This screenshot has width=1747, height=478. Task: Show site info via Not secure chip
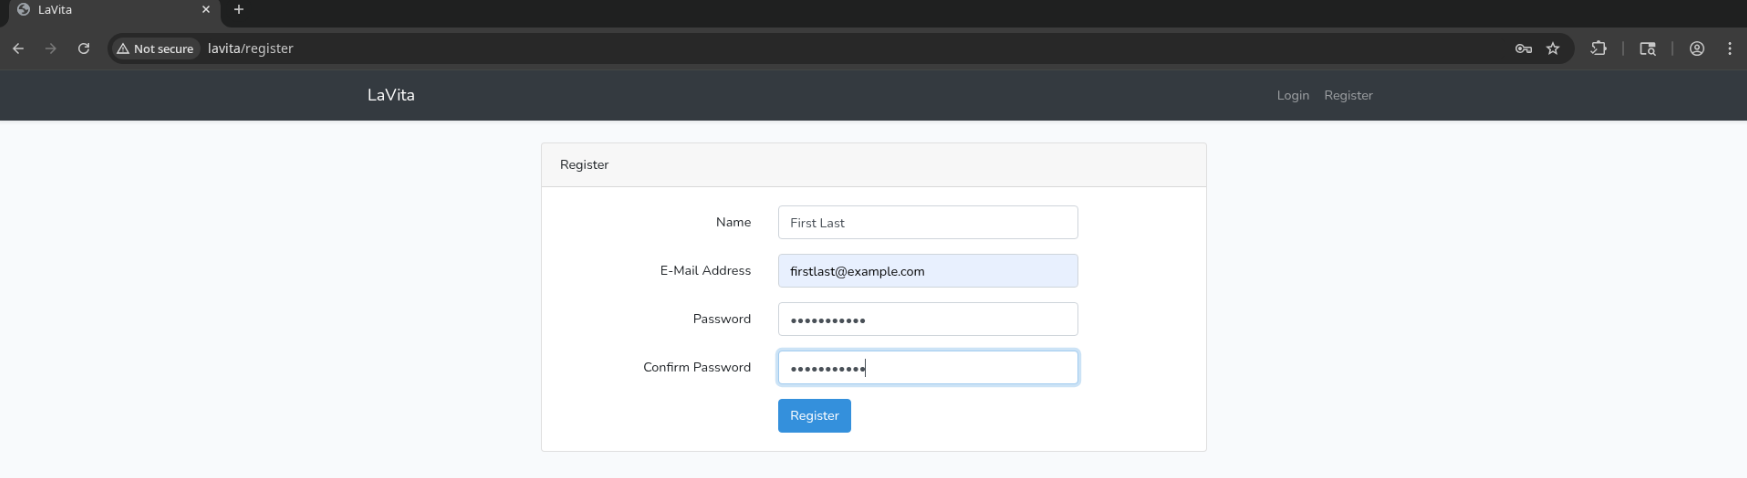tap(155, 48)
